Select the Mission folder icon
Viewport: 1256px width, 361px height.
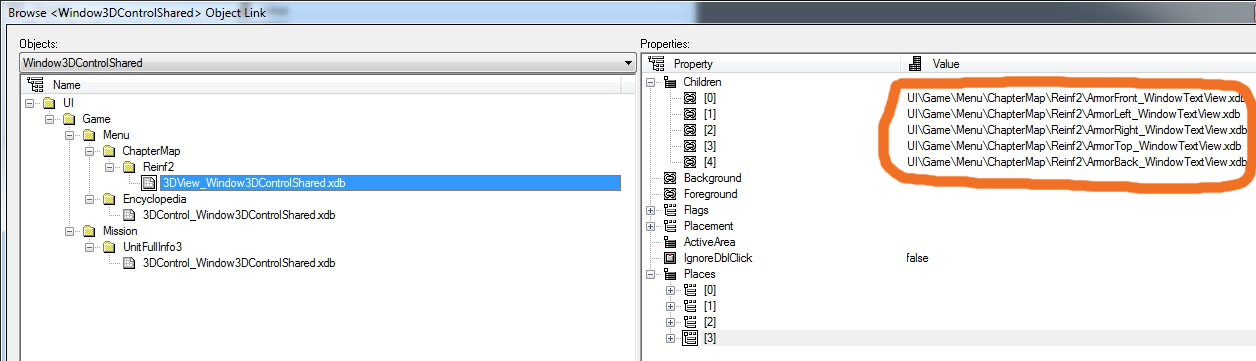pos(88,231)
